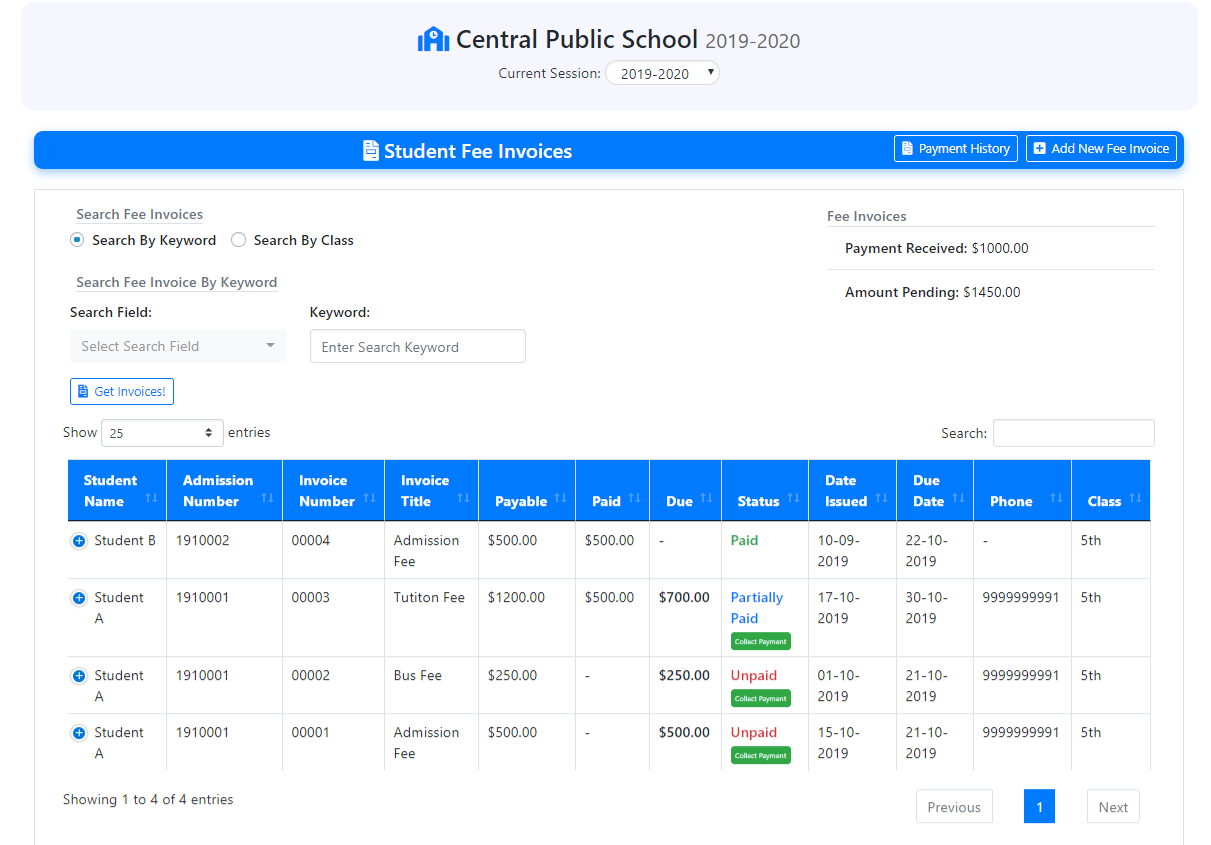1211x845 pixels.
Task: Collect payment for Tutiton Fee invoice
Action: pos(760,641)
